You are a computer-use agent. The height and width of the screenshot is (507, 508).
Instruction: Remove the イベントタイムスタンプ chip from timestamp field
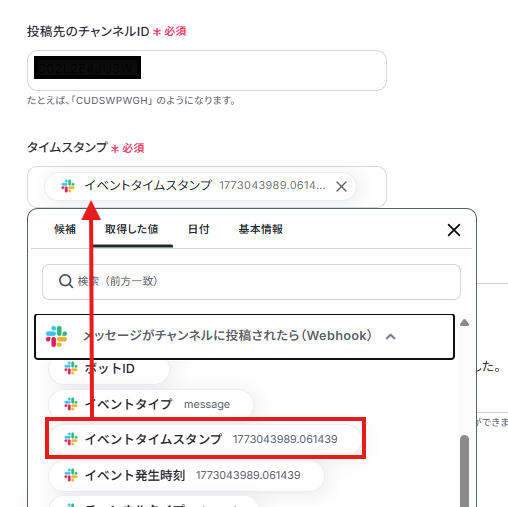pos(341,186)
